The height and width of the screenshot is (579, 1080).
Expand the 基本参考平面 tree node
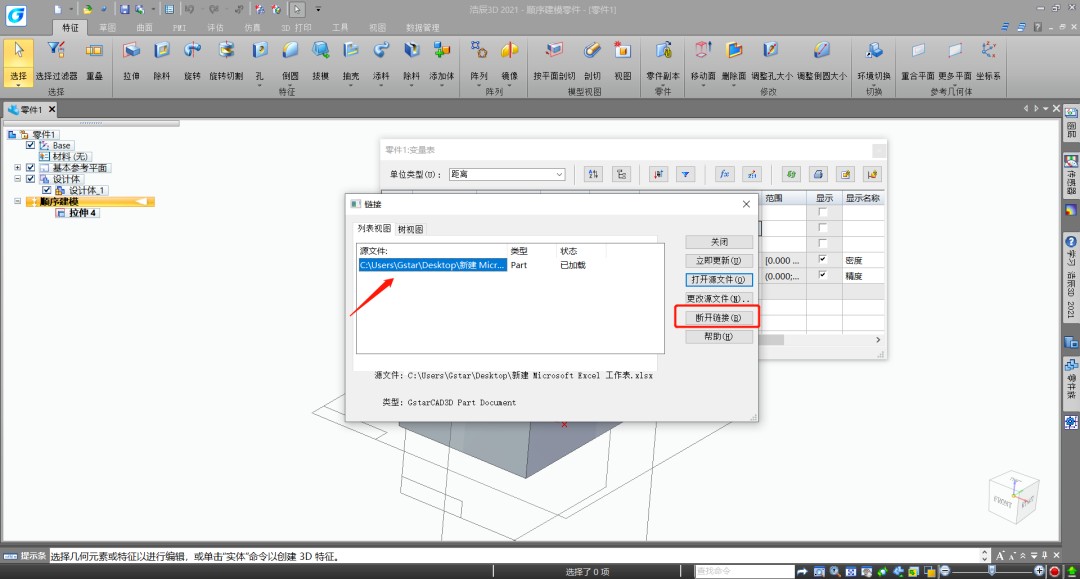click(x=17, y=167)
